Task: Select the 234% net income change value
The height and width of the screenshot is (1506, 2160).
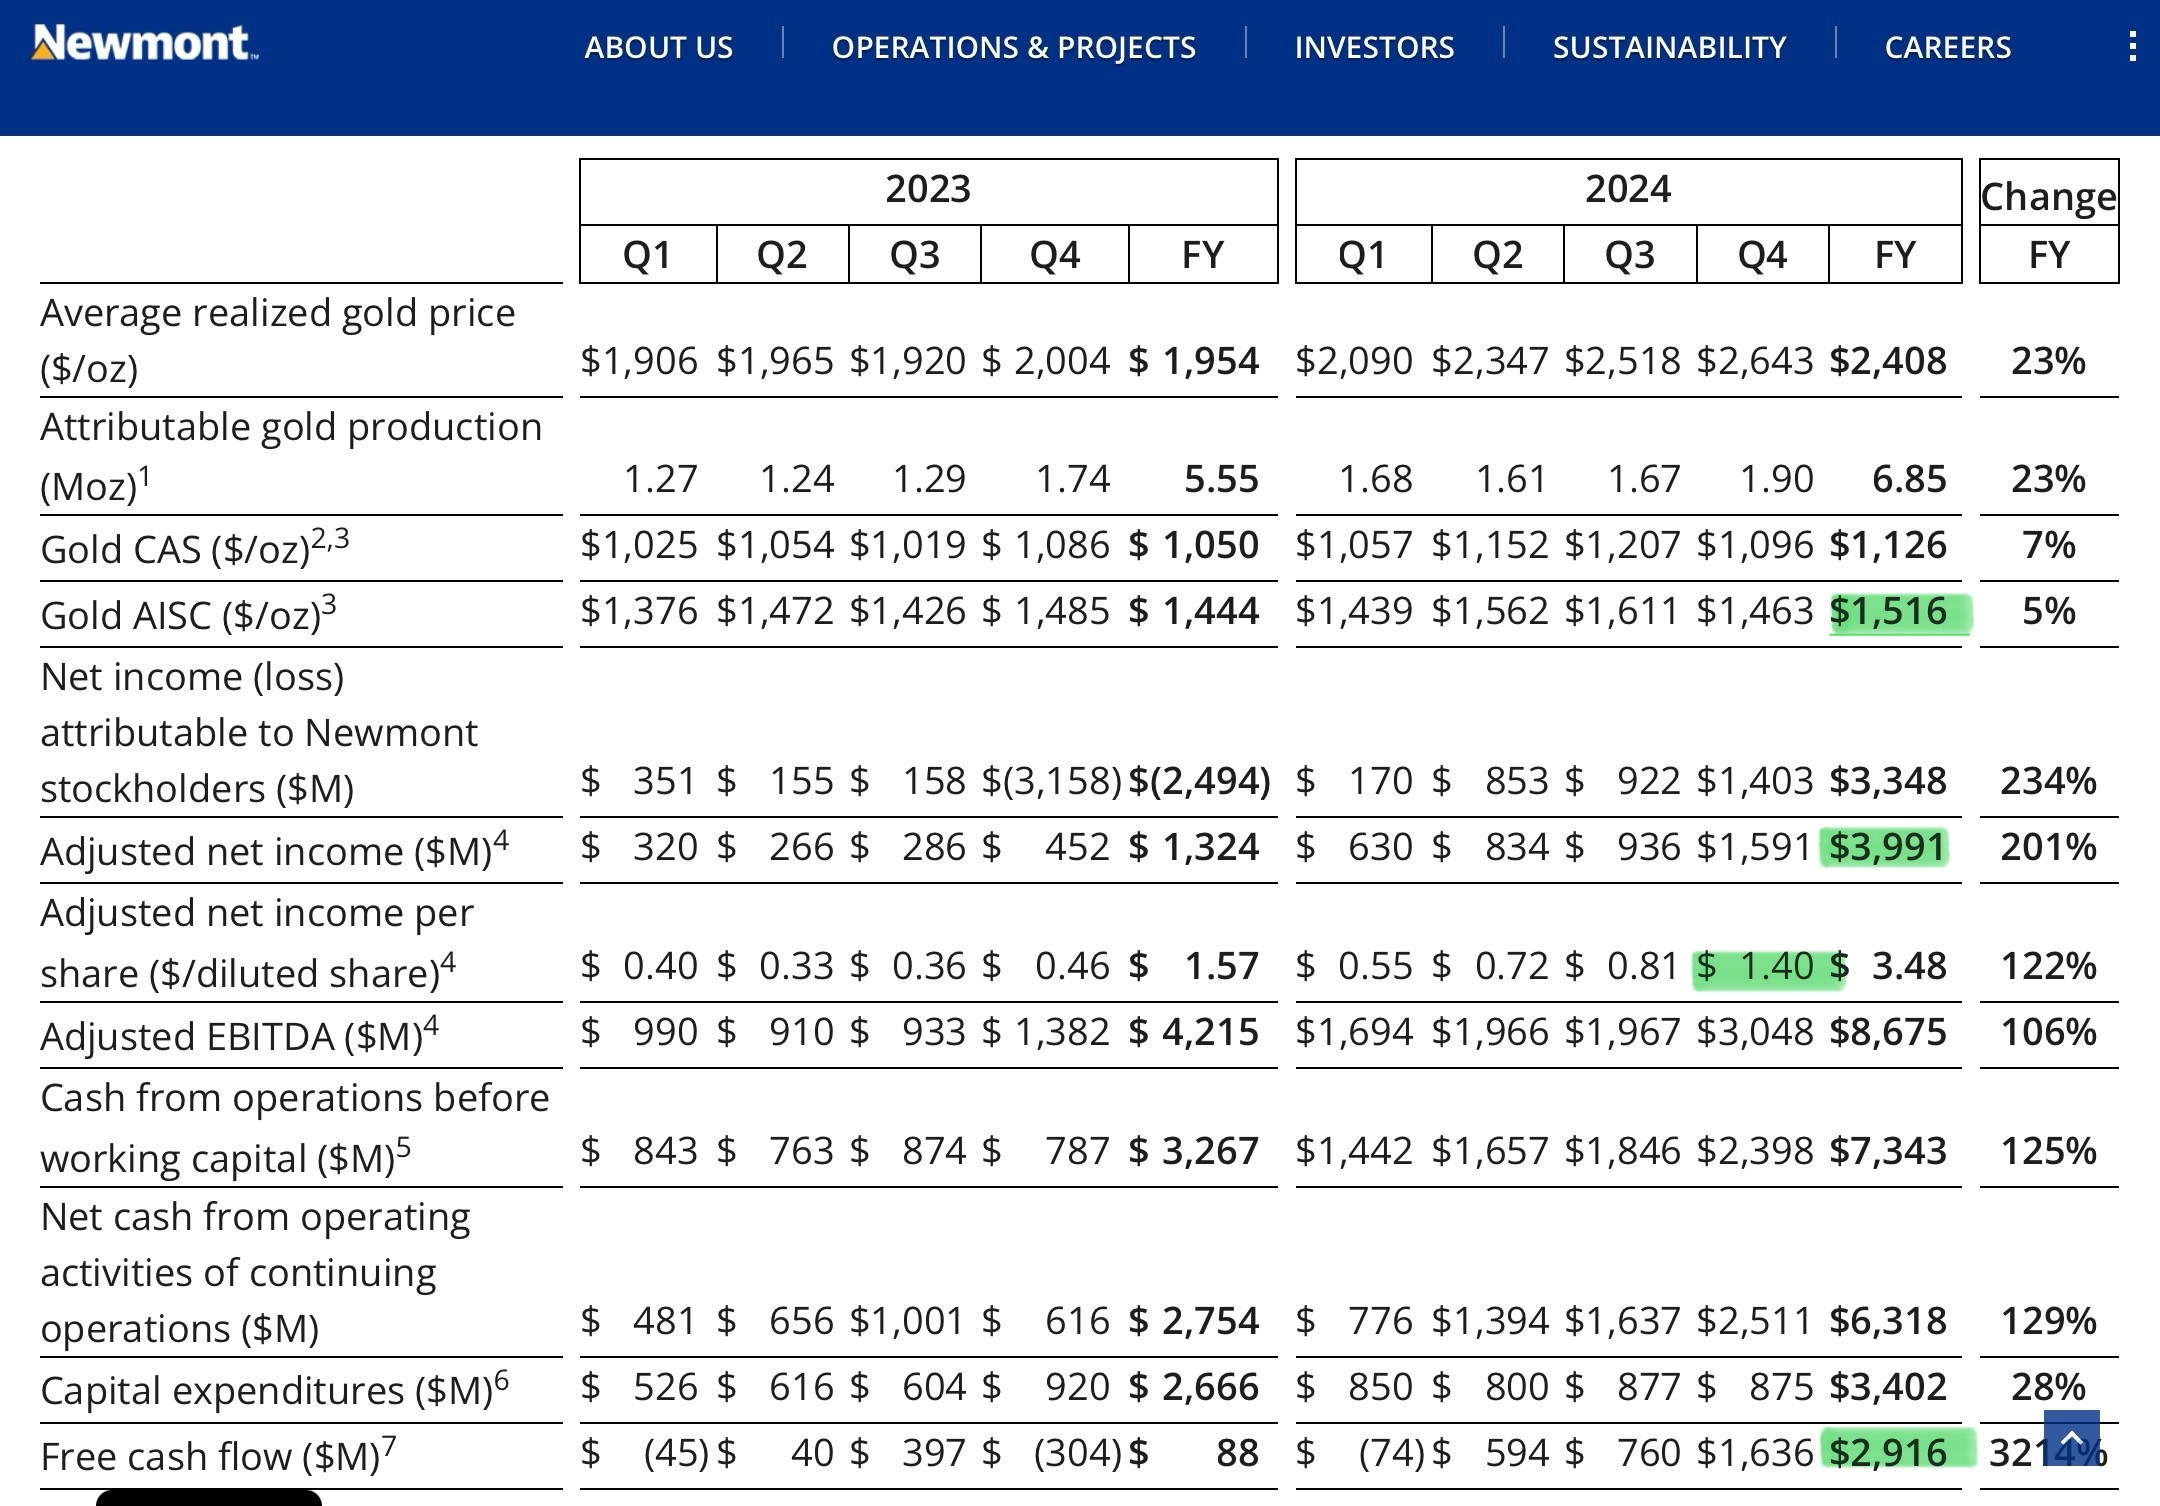Action: tap(2048, 781)
